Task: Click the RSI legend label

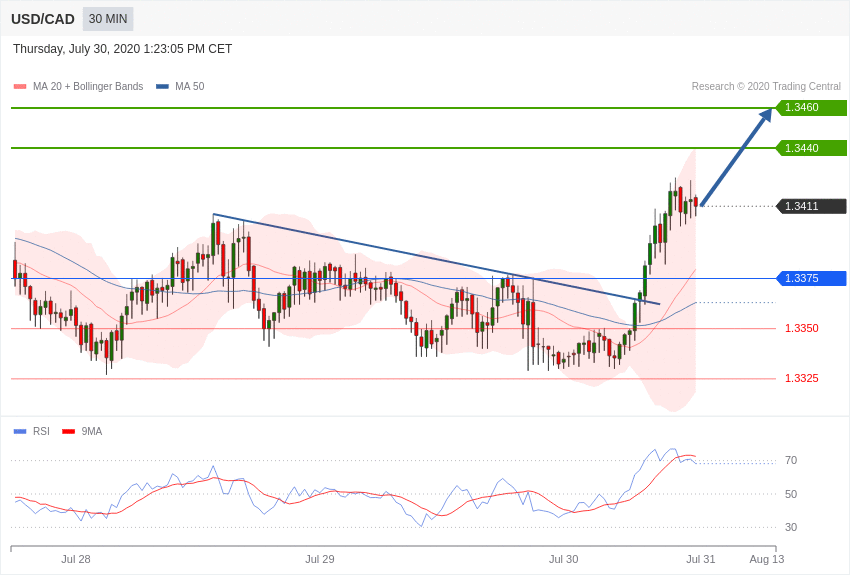Action: (41, 432)
